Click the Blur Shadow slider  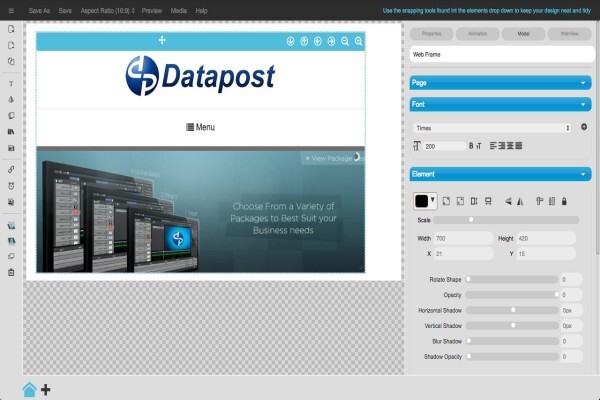[512, 341]
